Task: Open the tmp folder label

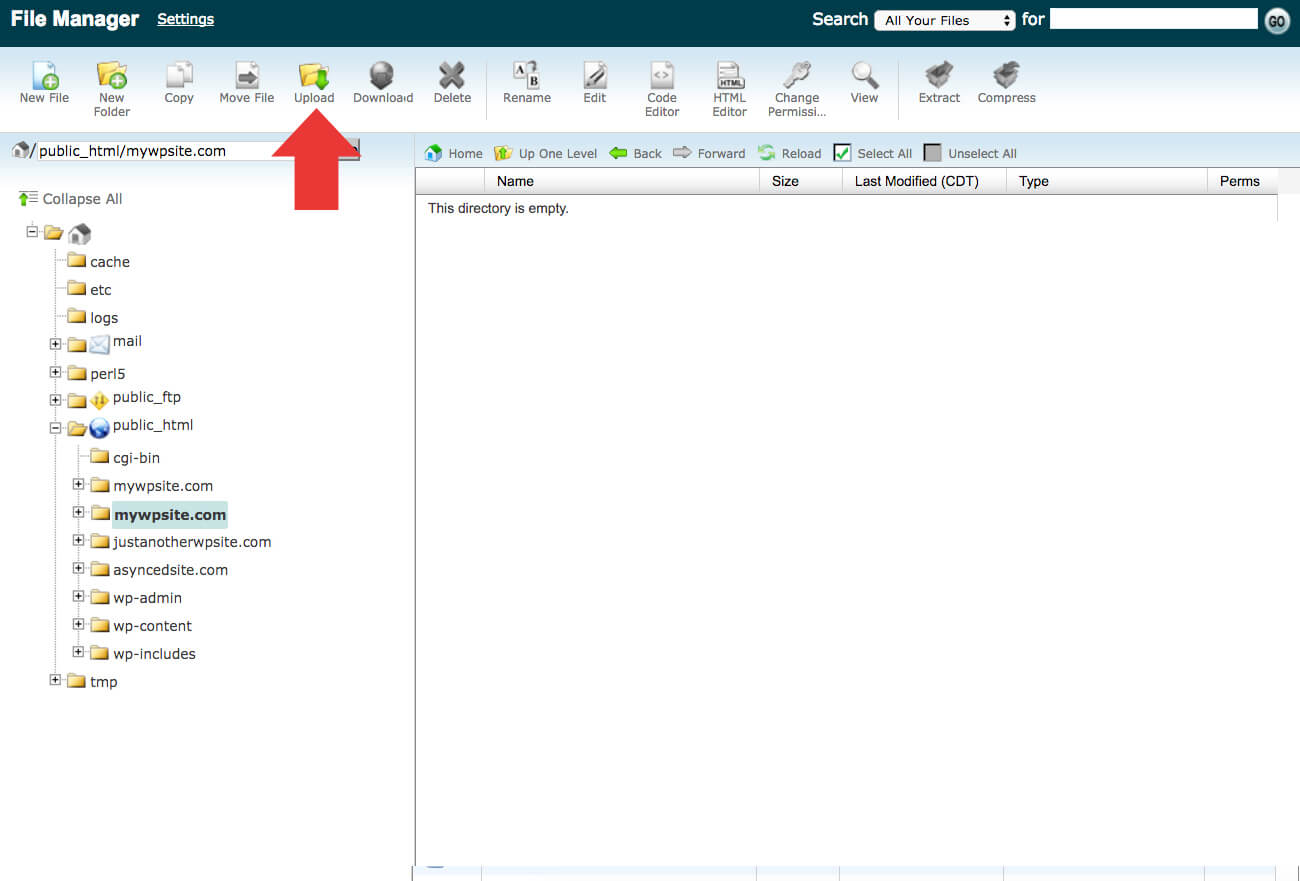Action: click(x=104, y=682)
